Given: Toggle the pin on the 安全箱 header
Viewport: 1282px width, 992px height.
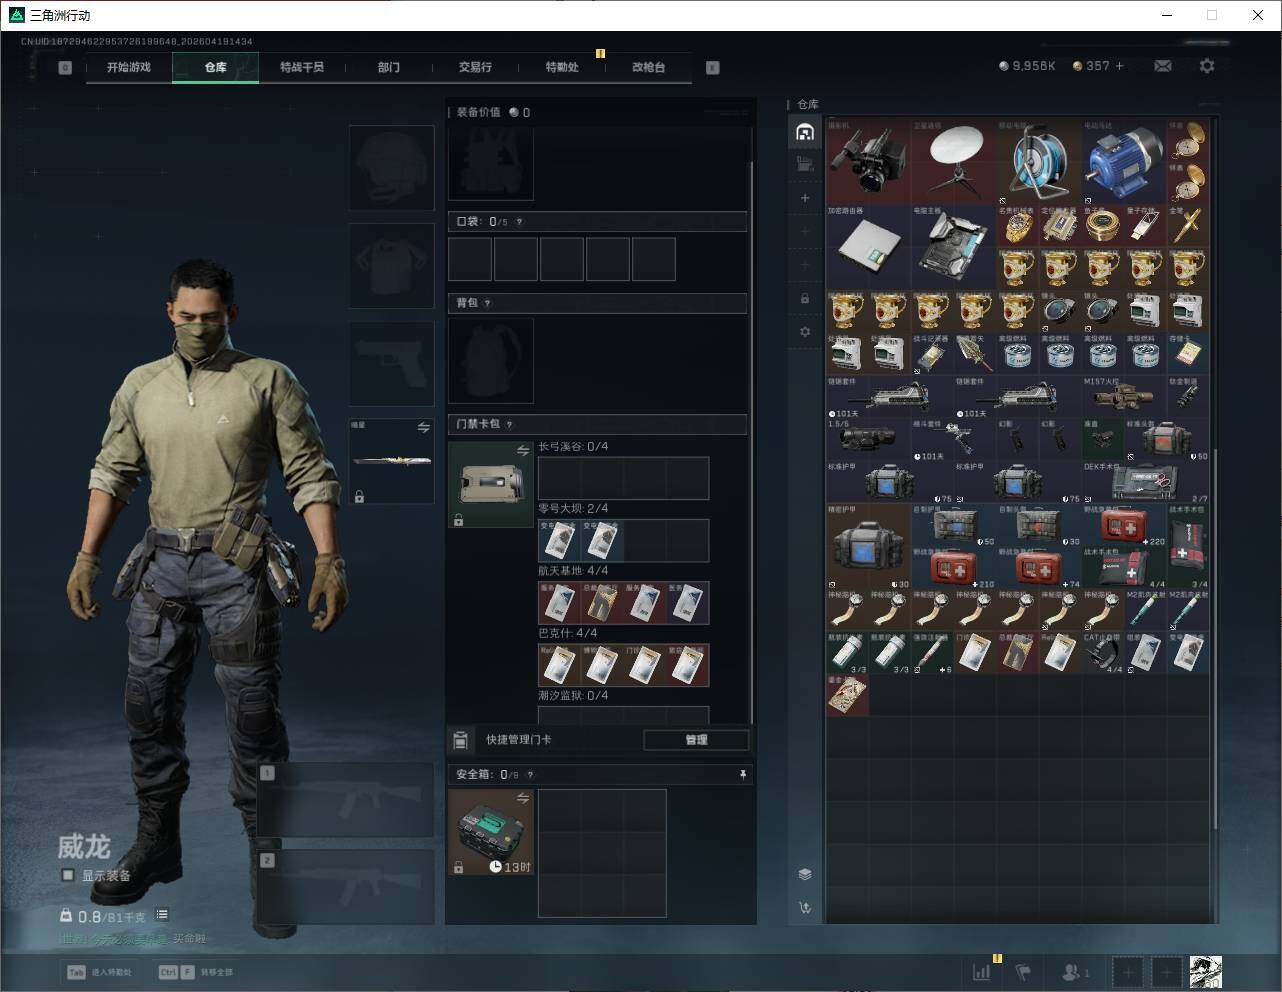Looking at the screenshot, I should point(742,774).
